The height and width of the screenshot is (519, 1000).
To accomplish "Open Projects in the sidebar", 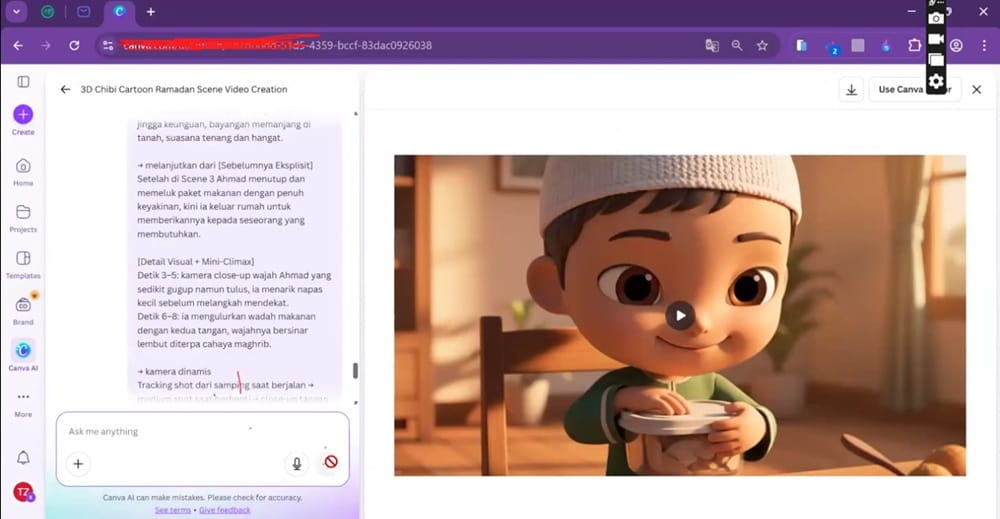I will (x=23, y=218).
